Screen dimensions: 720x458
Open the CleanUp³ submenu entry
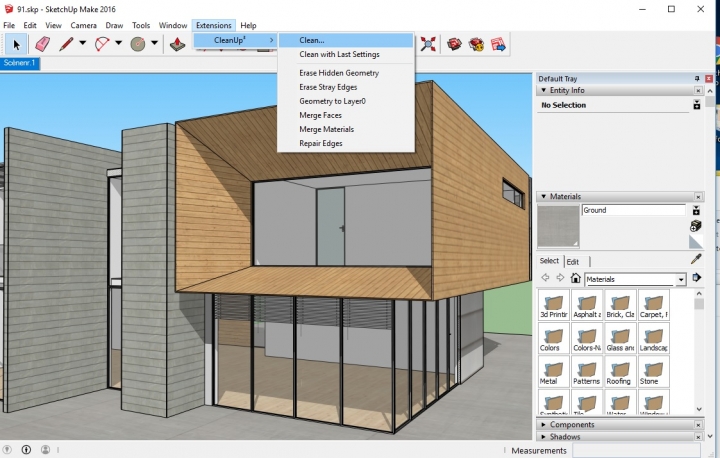pos(235,40)
